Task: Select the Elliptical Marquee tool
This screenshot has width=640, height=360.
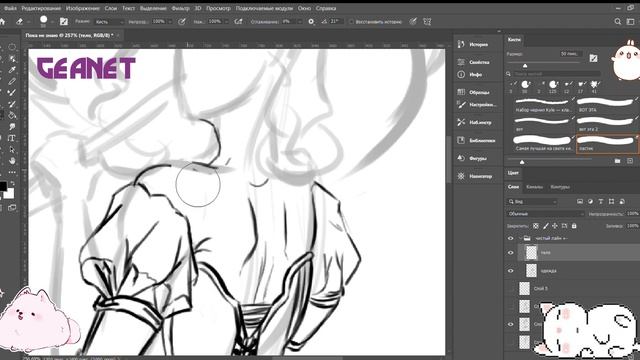Action: click(x=12, y=47)
